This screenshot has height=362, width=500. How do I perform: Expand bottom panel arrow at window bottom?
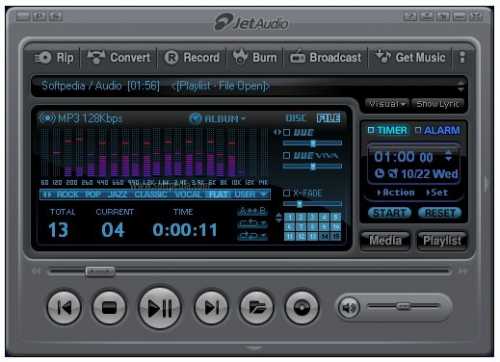pos(253,348)
